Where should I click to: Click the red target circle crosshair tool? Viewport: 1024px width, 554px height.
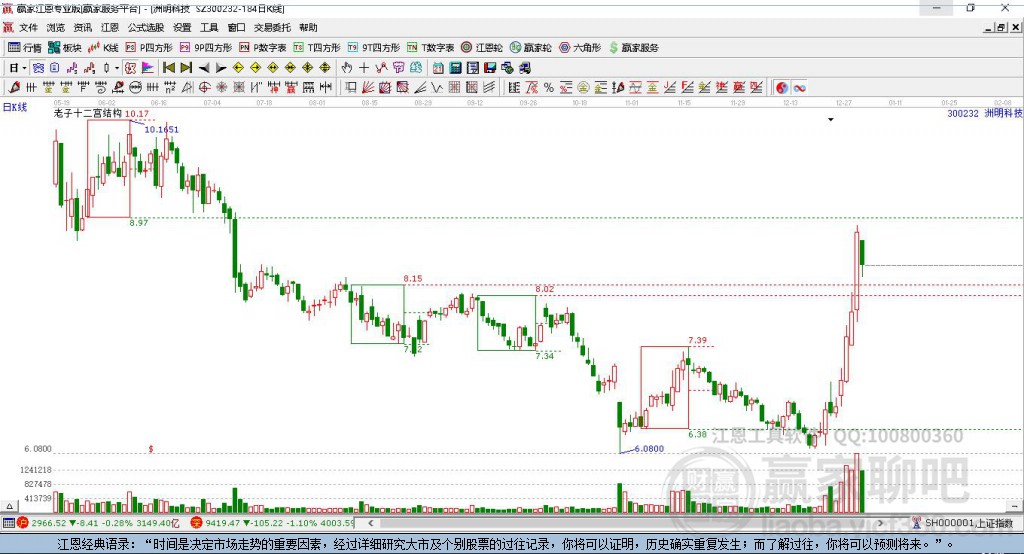[204, 88]
